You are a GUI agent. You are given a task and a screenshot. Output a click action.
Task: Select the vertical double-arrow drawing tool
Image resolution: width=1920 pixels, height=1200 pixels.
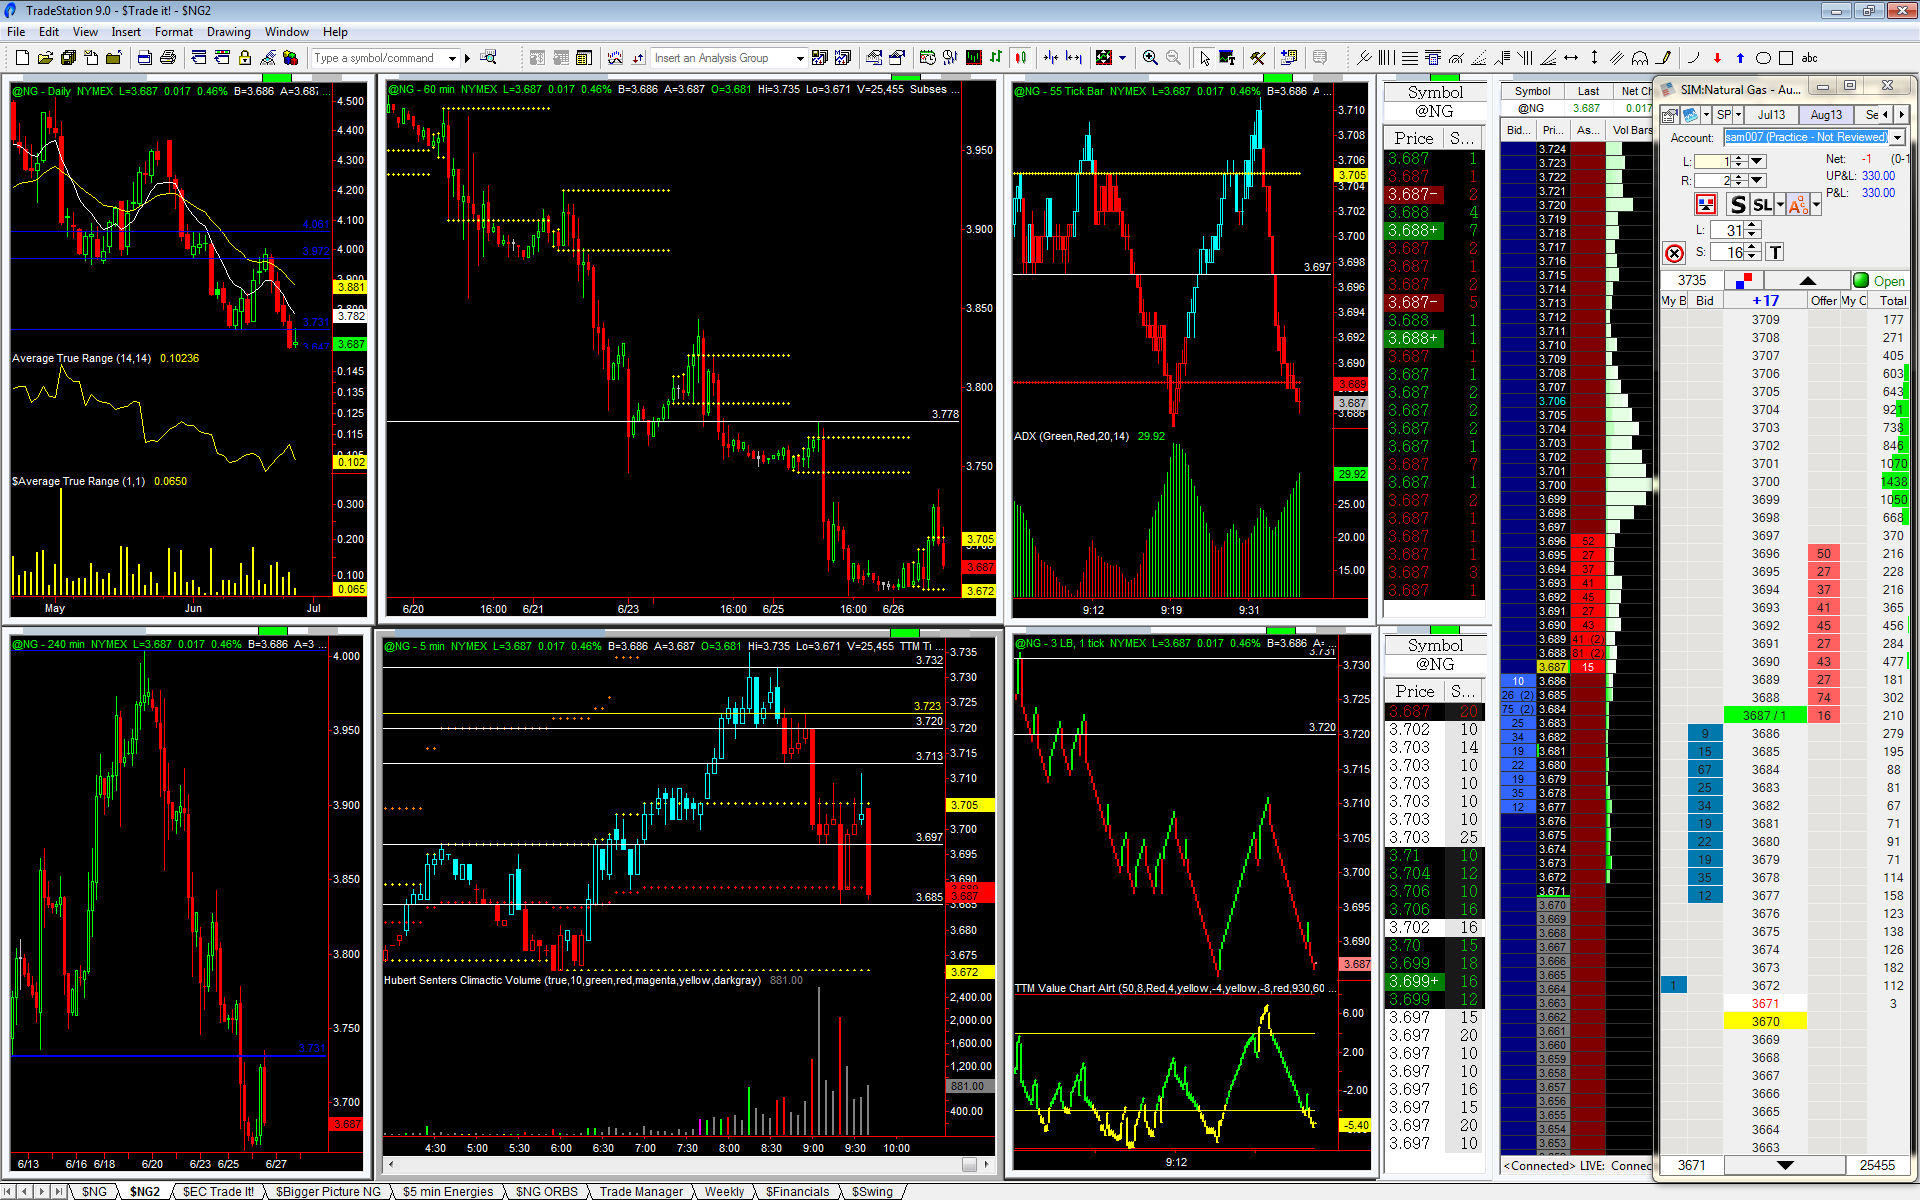point(1594,58)
